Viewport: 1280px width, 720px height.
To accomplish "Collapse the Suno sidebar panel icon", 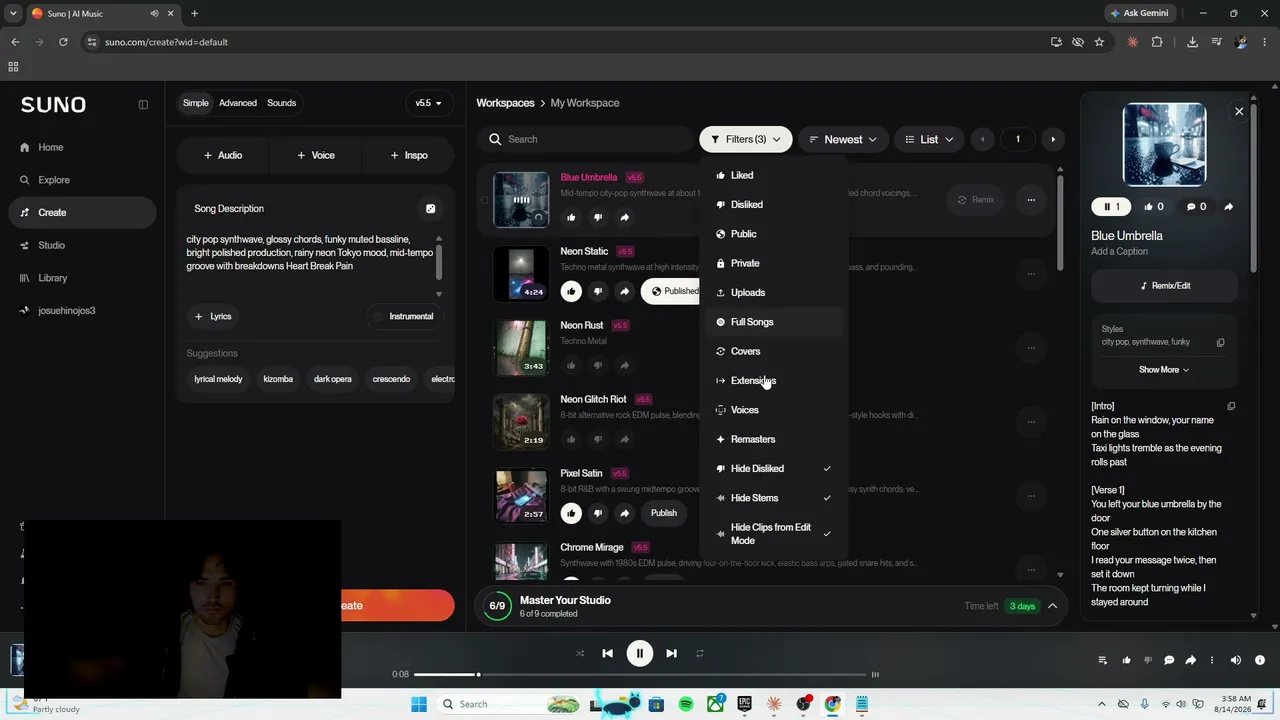I will [x=143, y=104].
